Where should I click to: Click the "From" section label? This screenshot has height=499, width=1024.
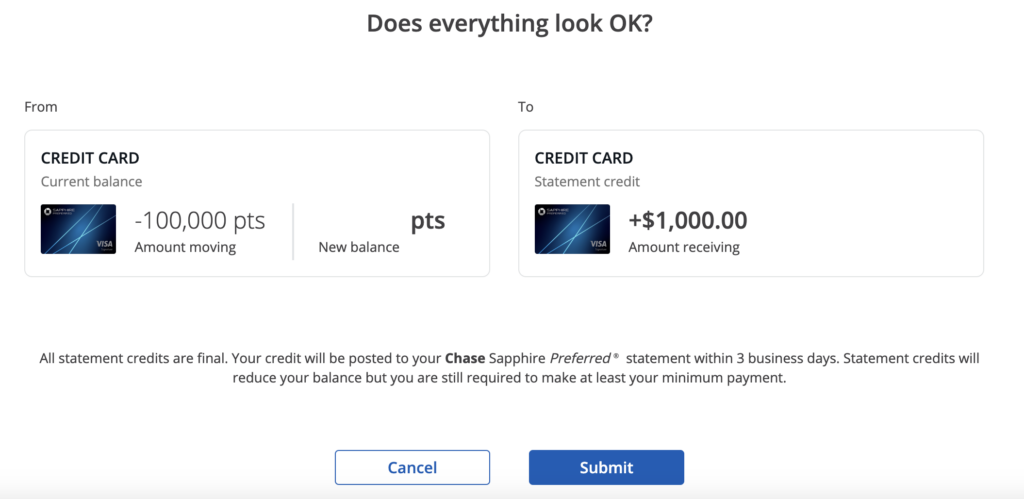click(x=41, y=106)
